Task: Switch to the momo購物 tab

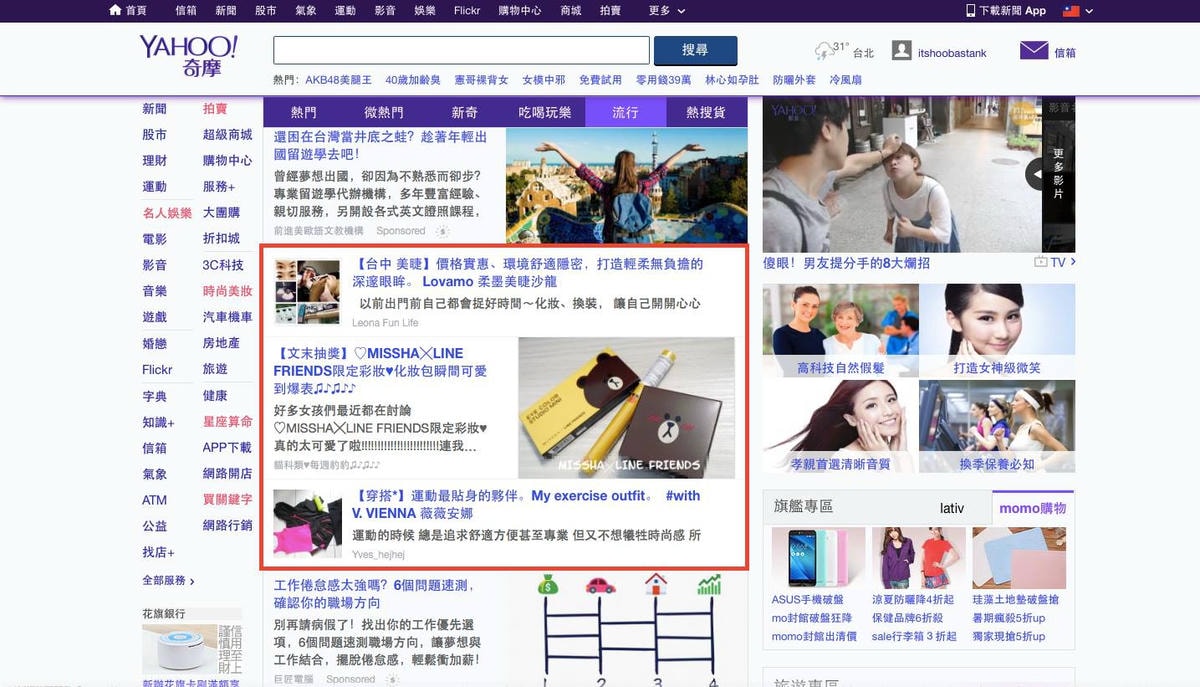Action: click(1032, 508)
